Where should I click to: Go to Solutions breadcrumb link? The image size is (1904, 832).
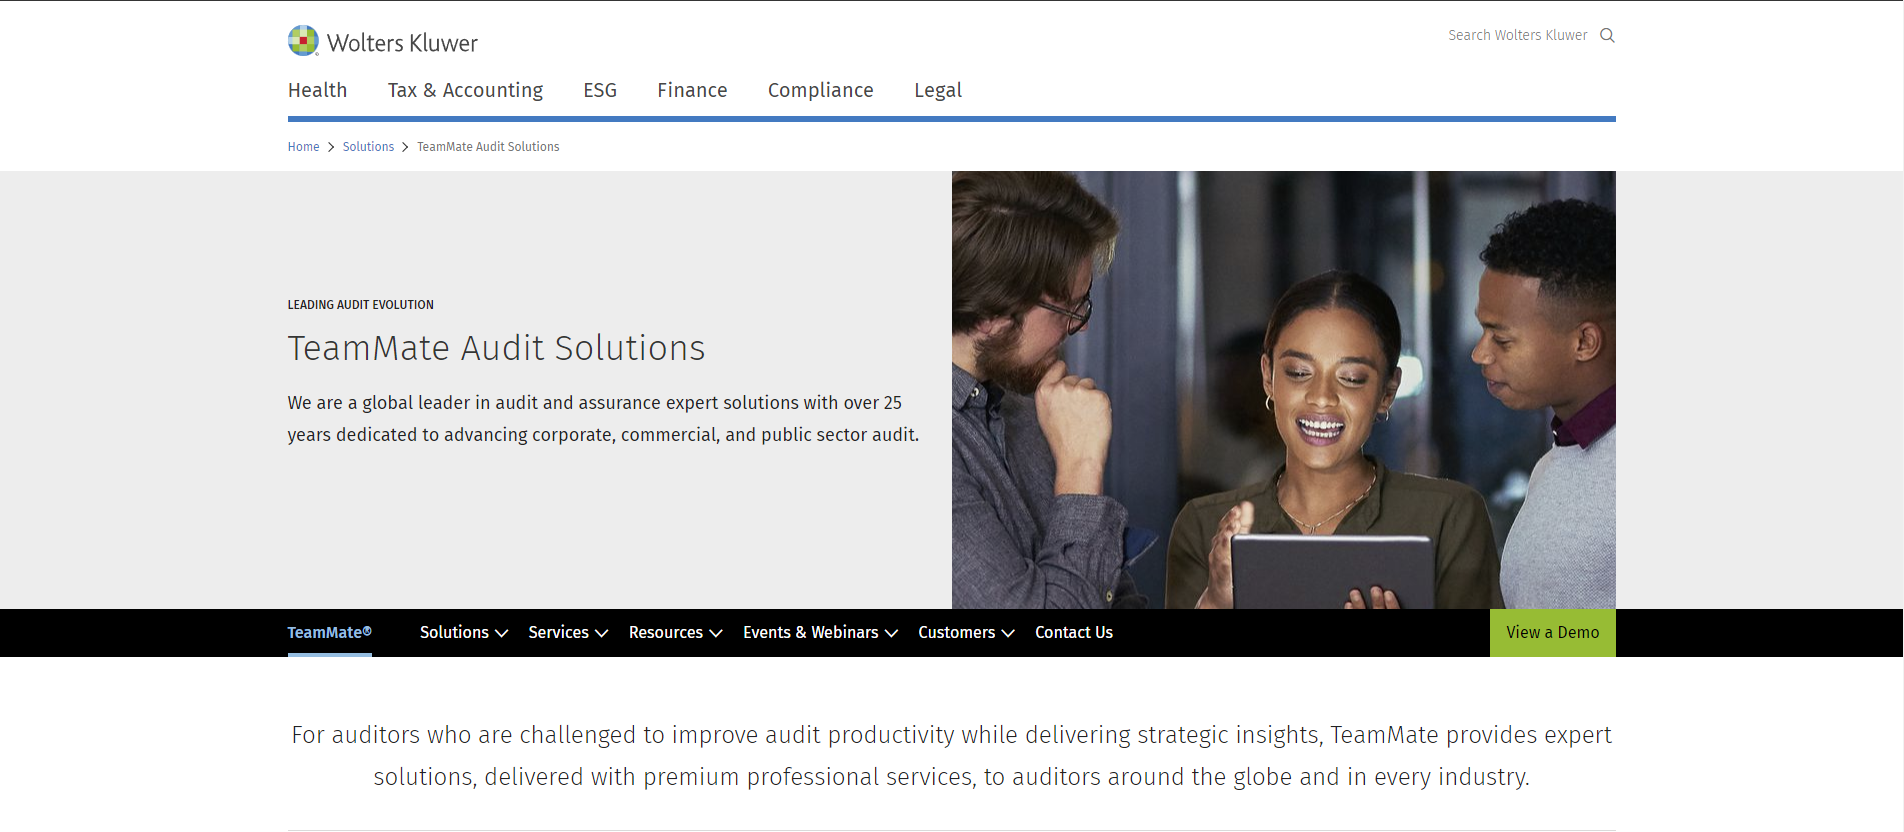click(x=368, y=147)
